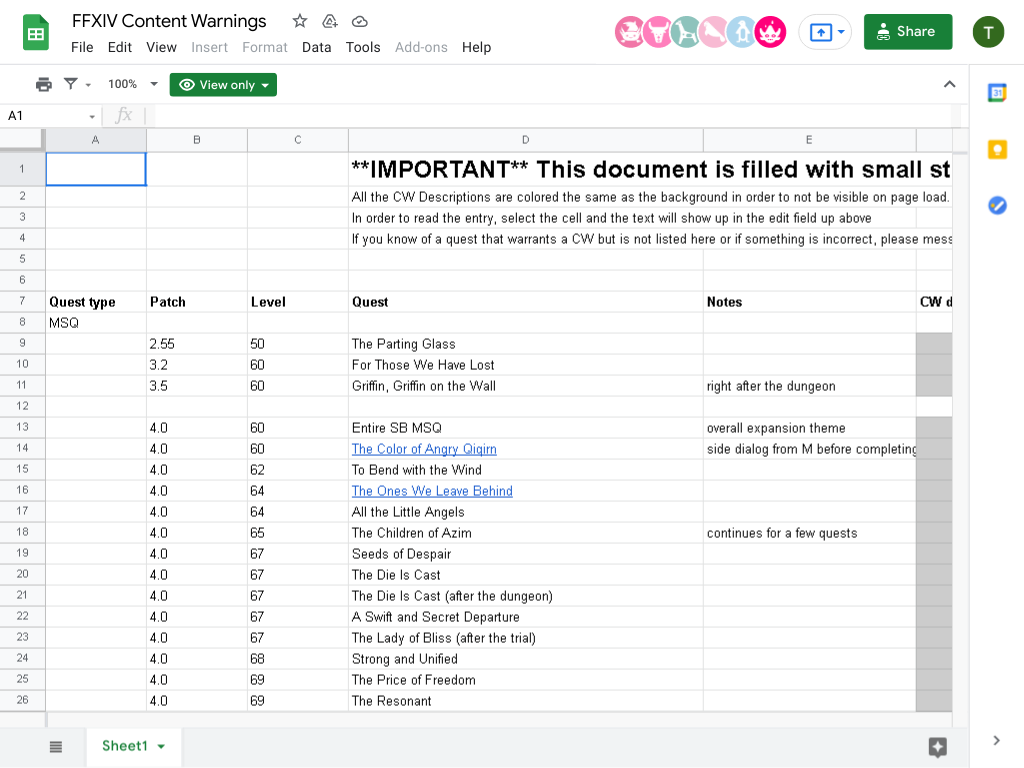Follow The Ones We Leave Behind link

click(432, 491)
